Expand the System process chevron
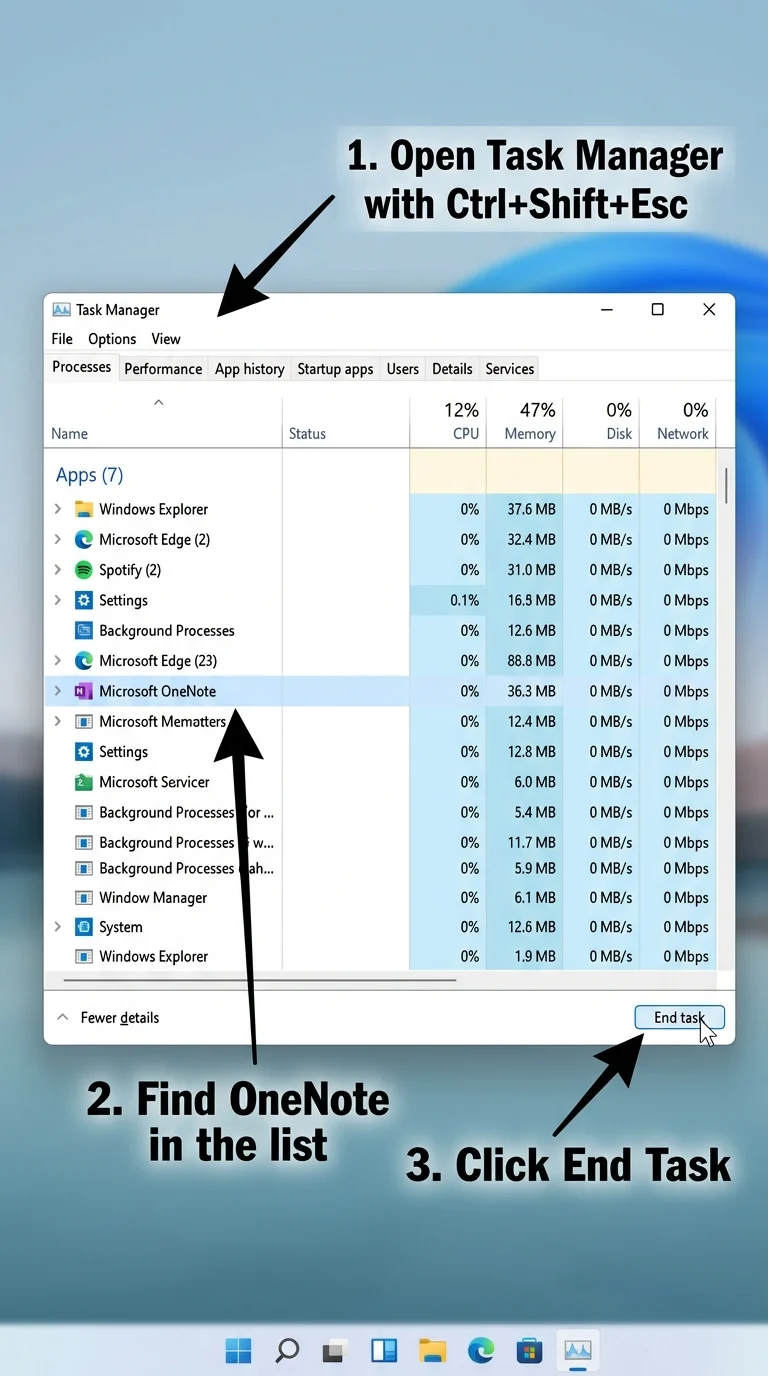Image resolution: width=768 pixels, height=1376 pixels. coord(58,927)
